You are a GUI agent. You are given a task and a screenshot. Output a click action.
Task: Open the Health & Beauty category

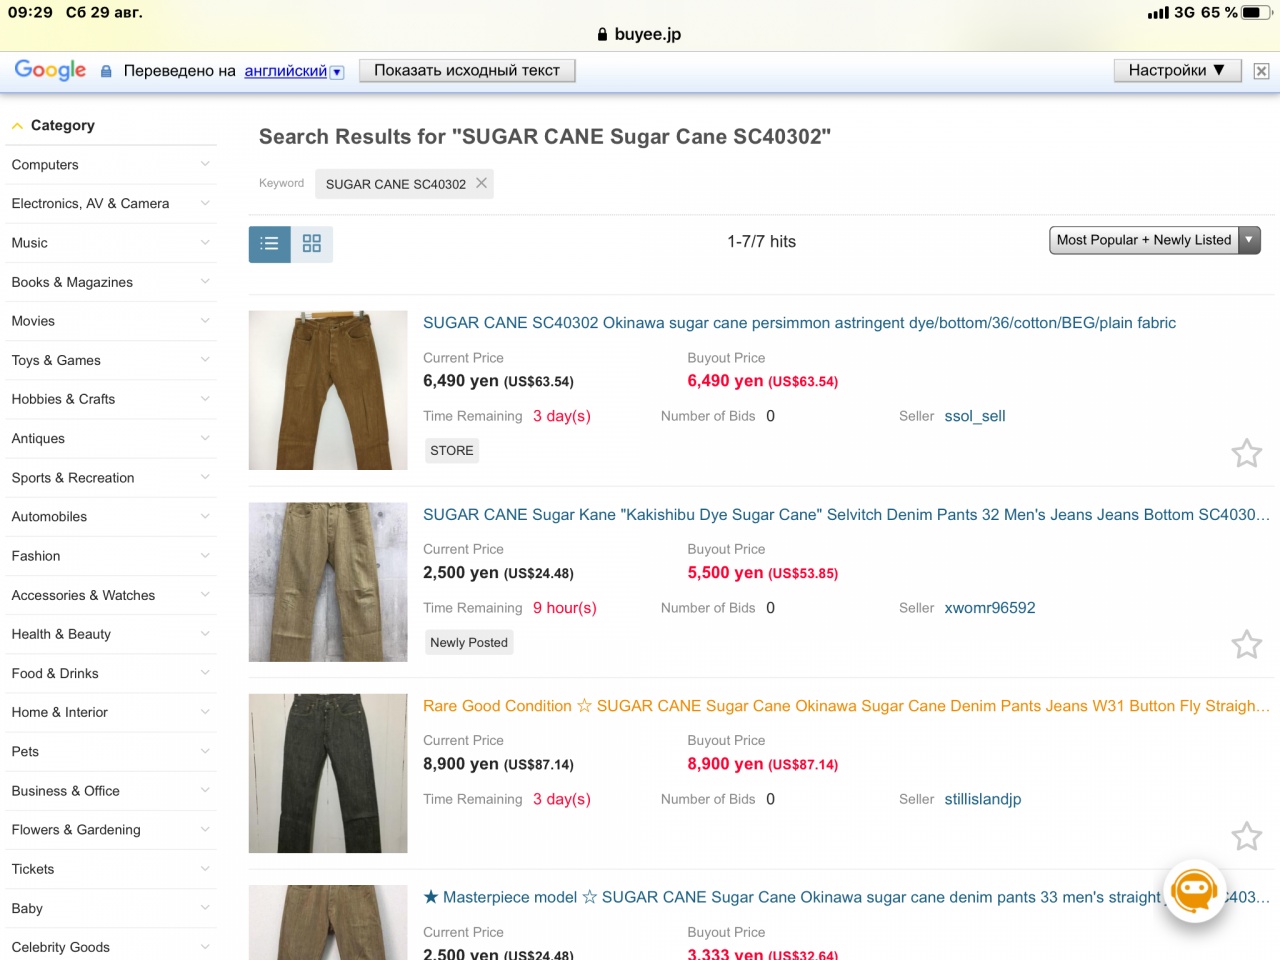pos(111,634)
